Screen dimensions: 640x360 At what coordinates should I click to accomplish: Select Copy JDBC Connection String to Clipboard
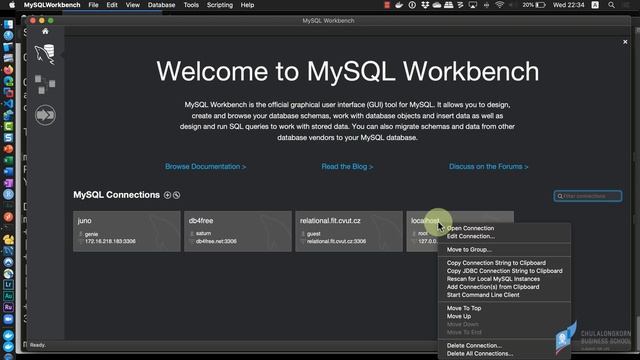tap(504, 271)
